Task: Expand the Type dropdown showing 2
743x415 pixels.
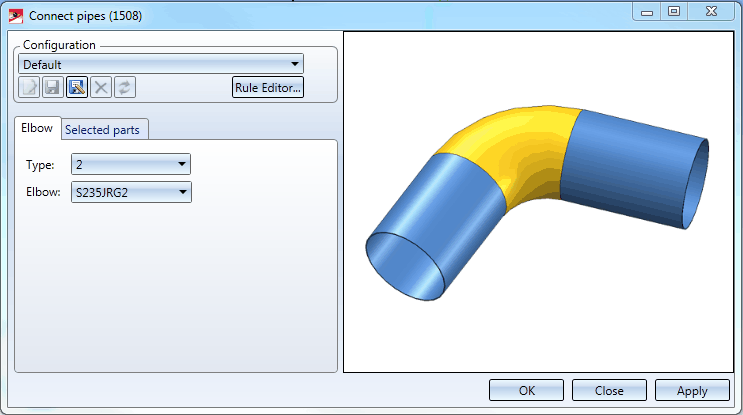Action: tap(131, 164)
